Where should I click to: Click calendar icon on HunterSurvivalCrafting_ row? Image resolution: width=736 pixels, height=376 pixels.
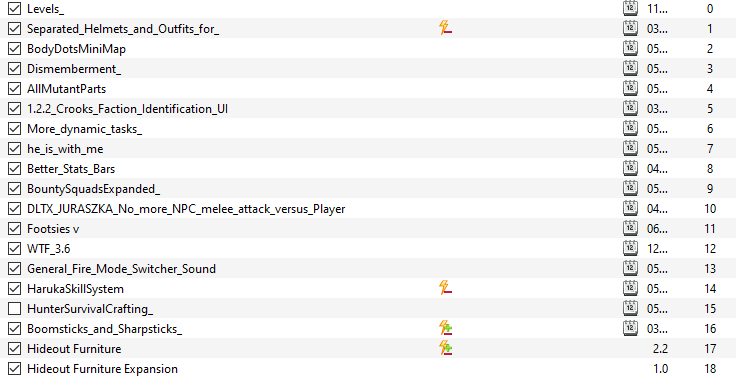coord(630,308)
